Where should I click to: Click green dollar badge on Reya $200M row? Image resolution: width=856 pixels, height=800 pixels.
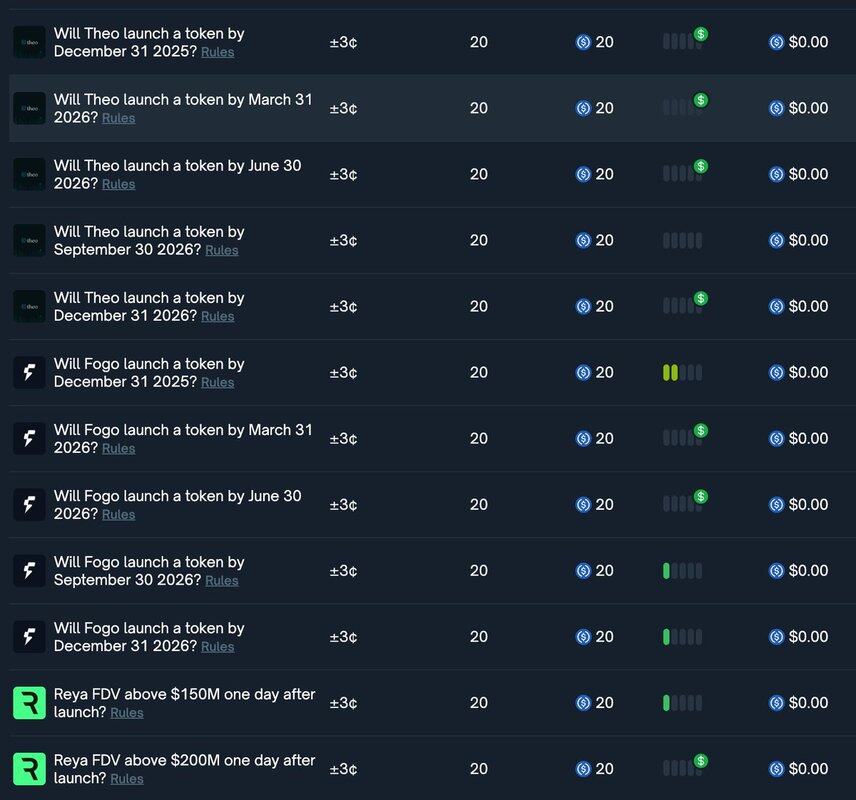click(701, 761)
